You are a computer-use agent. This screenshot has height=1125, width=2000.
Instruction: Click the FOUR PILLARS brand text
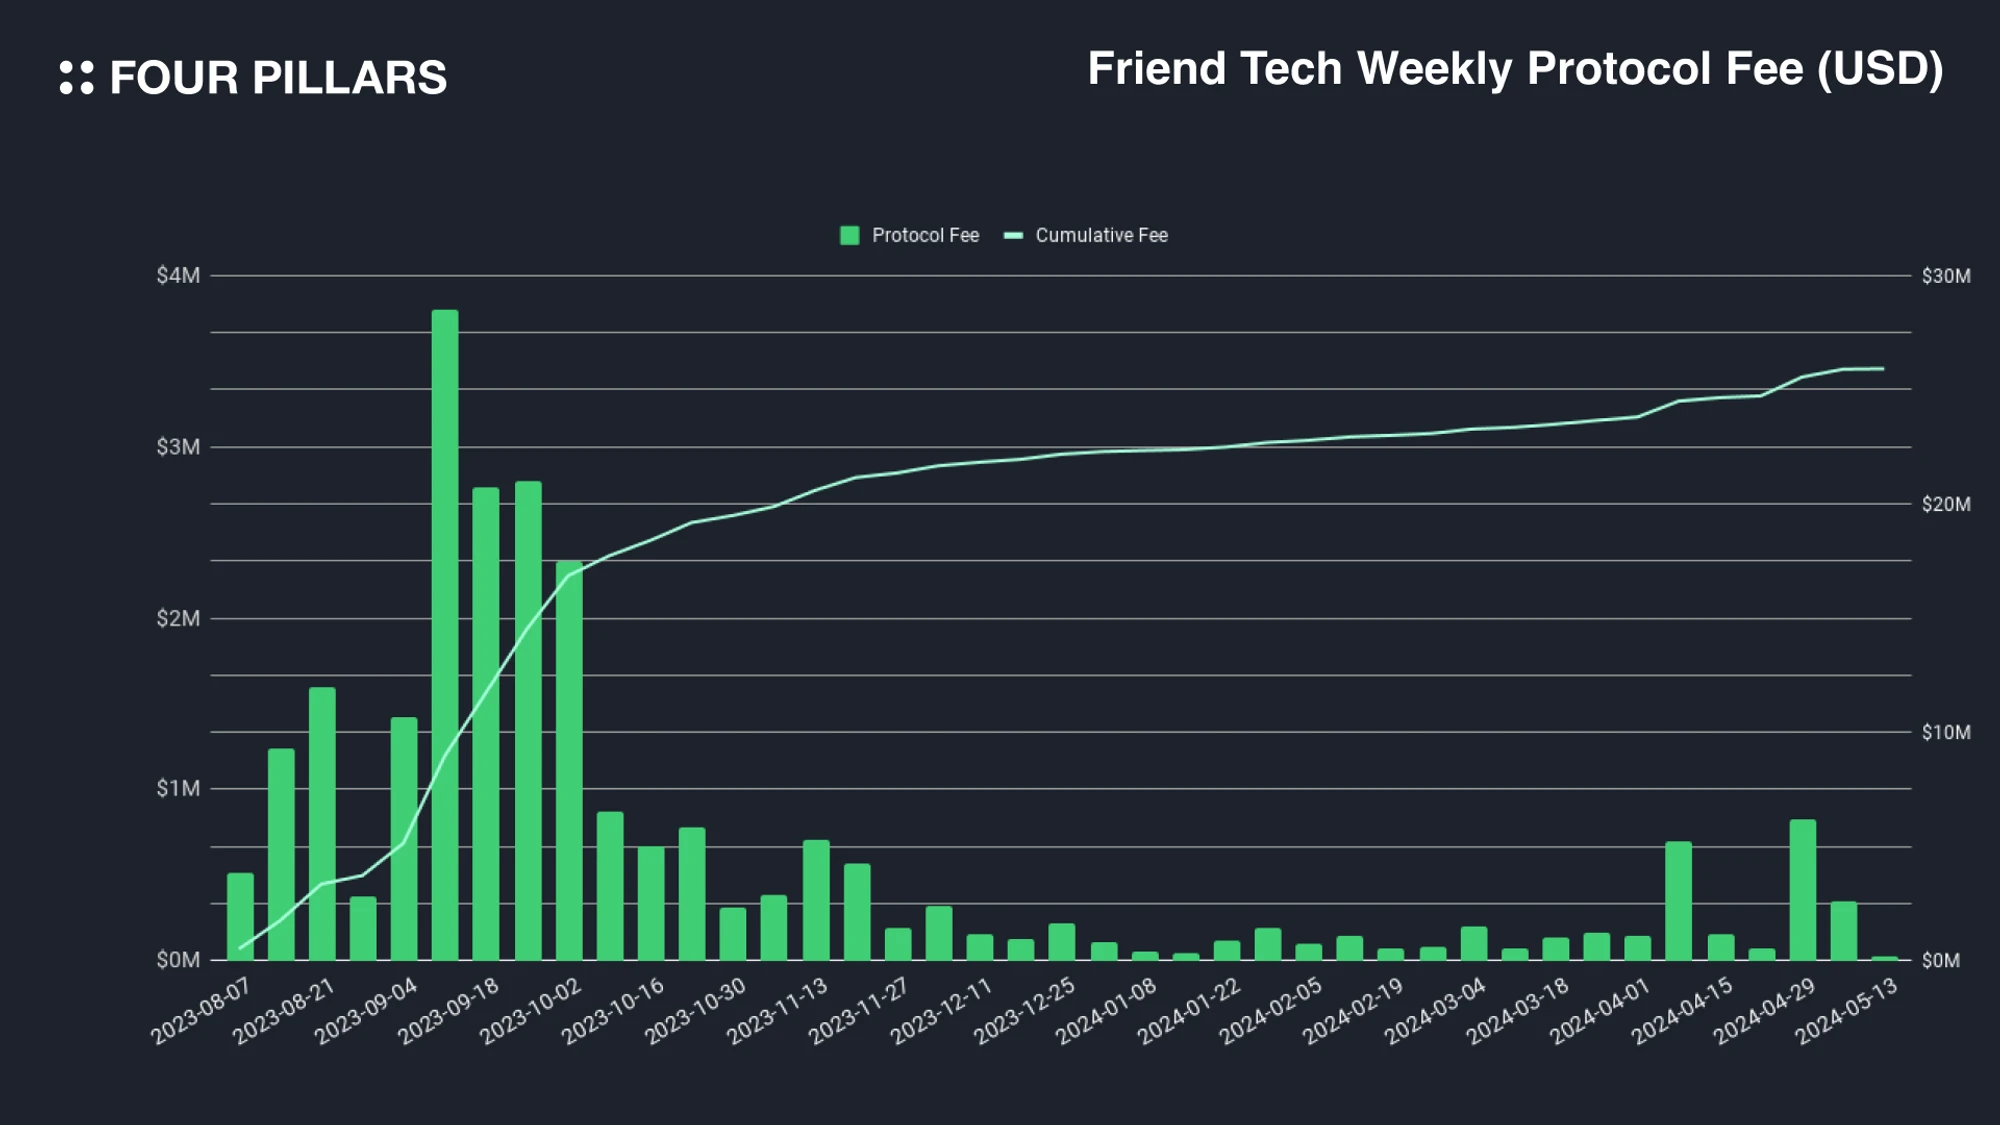[x=277, y=78]
